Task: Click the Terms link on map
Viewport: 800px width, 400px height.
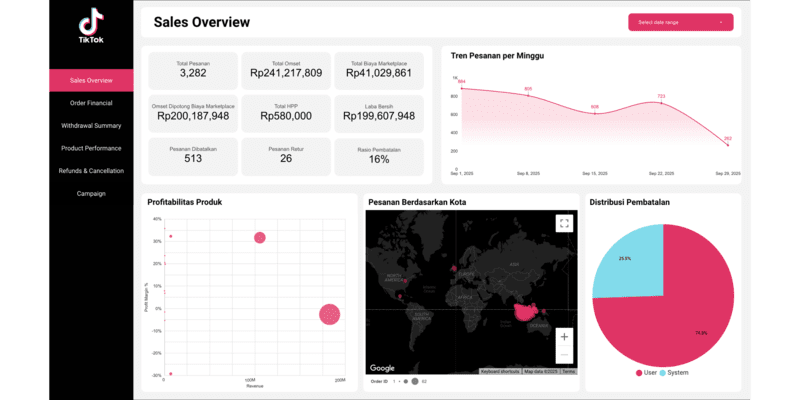Action: point(568,371)
